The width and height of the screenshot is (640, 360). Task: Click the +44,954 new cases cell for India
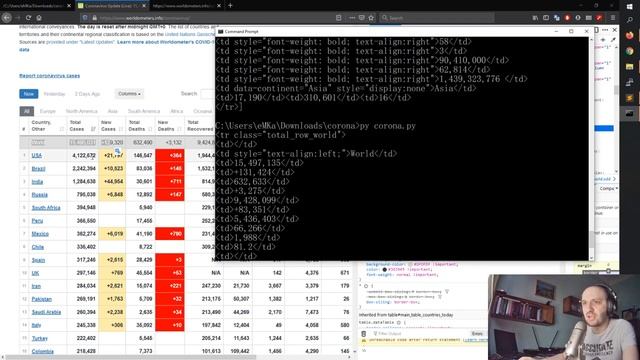(x=112, y=182)
